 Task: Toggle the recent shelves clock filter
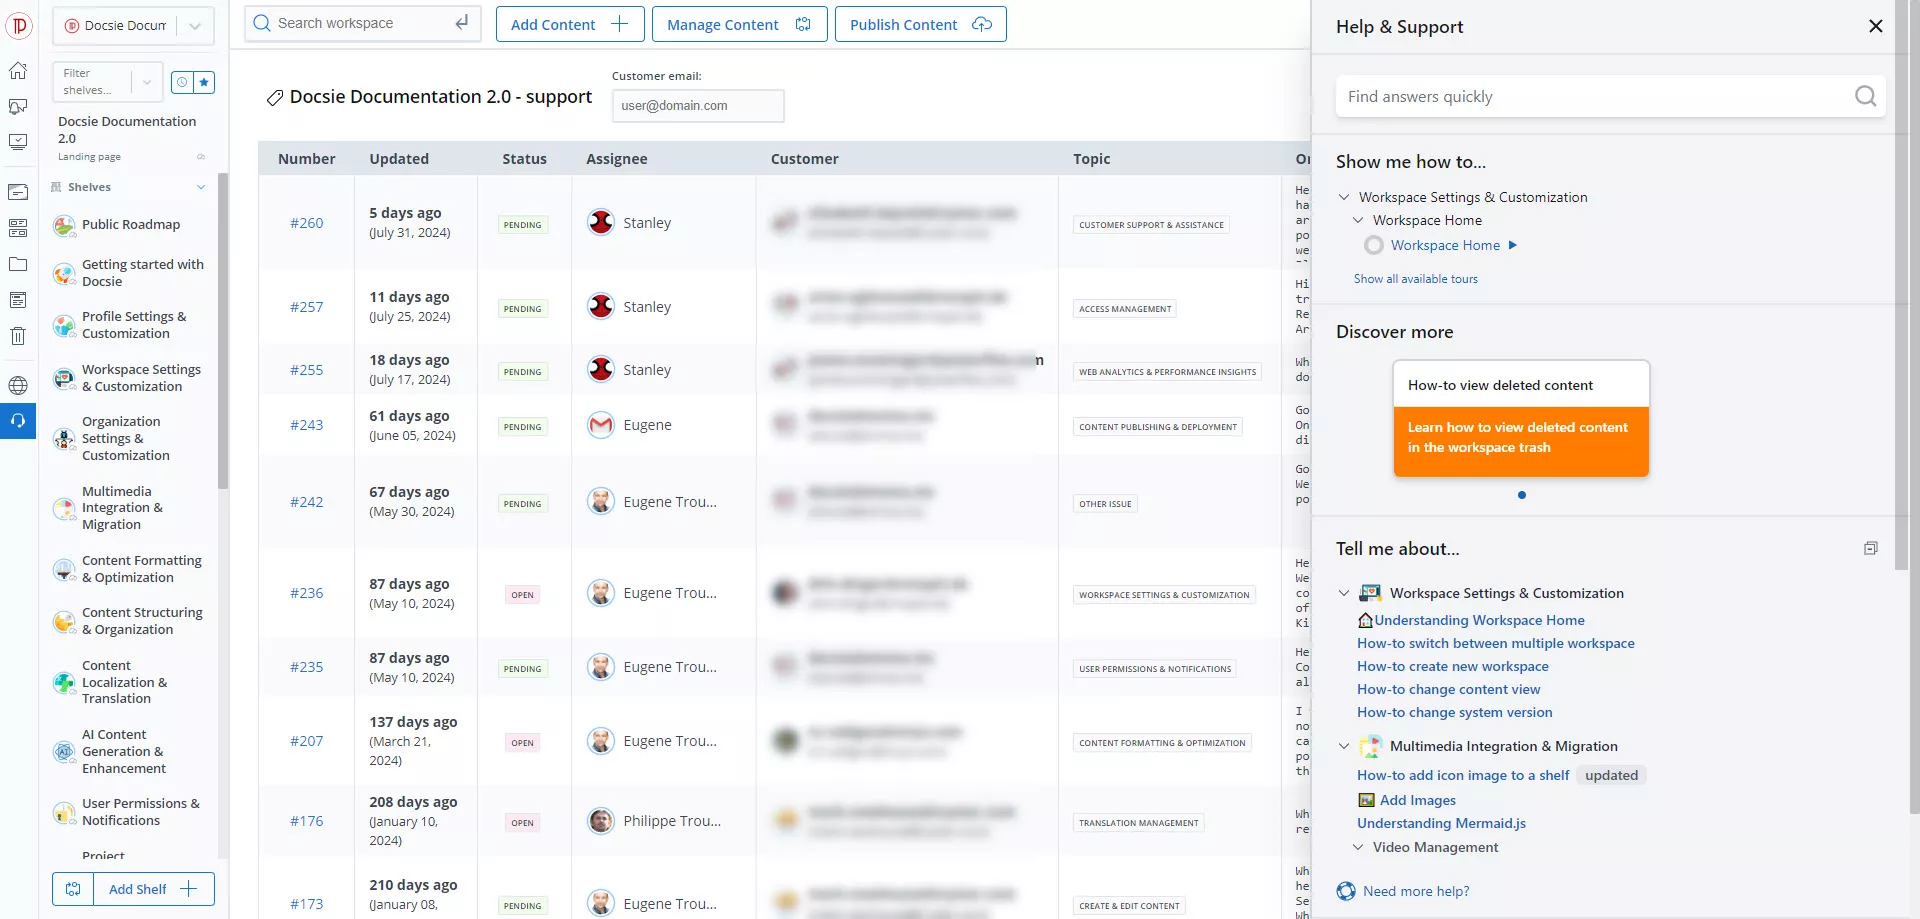tap(182, 83)
